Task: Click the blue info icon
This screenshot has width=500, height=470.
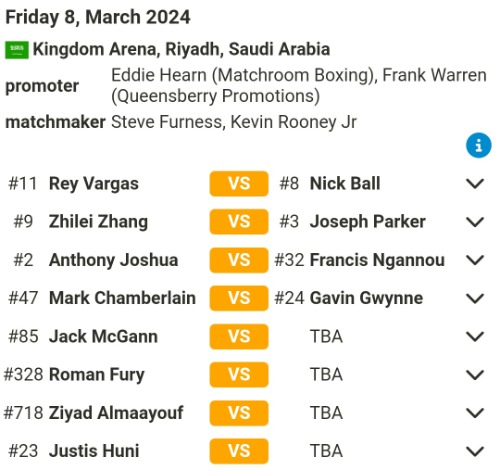Action: pos(478,146)
